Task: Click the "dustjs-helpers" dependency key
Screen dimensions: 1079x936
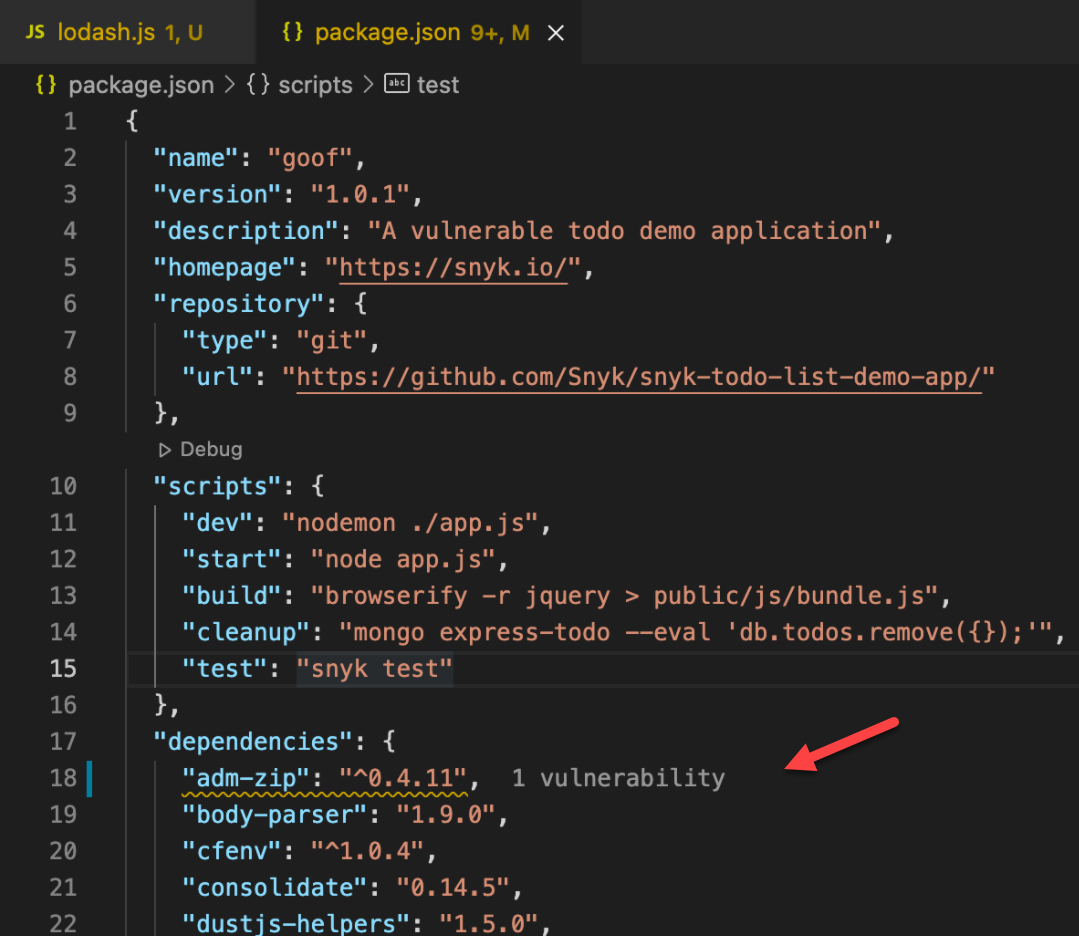Action: [x=296, y=923]
